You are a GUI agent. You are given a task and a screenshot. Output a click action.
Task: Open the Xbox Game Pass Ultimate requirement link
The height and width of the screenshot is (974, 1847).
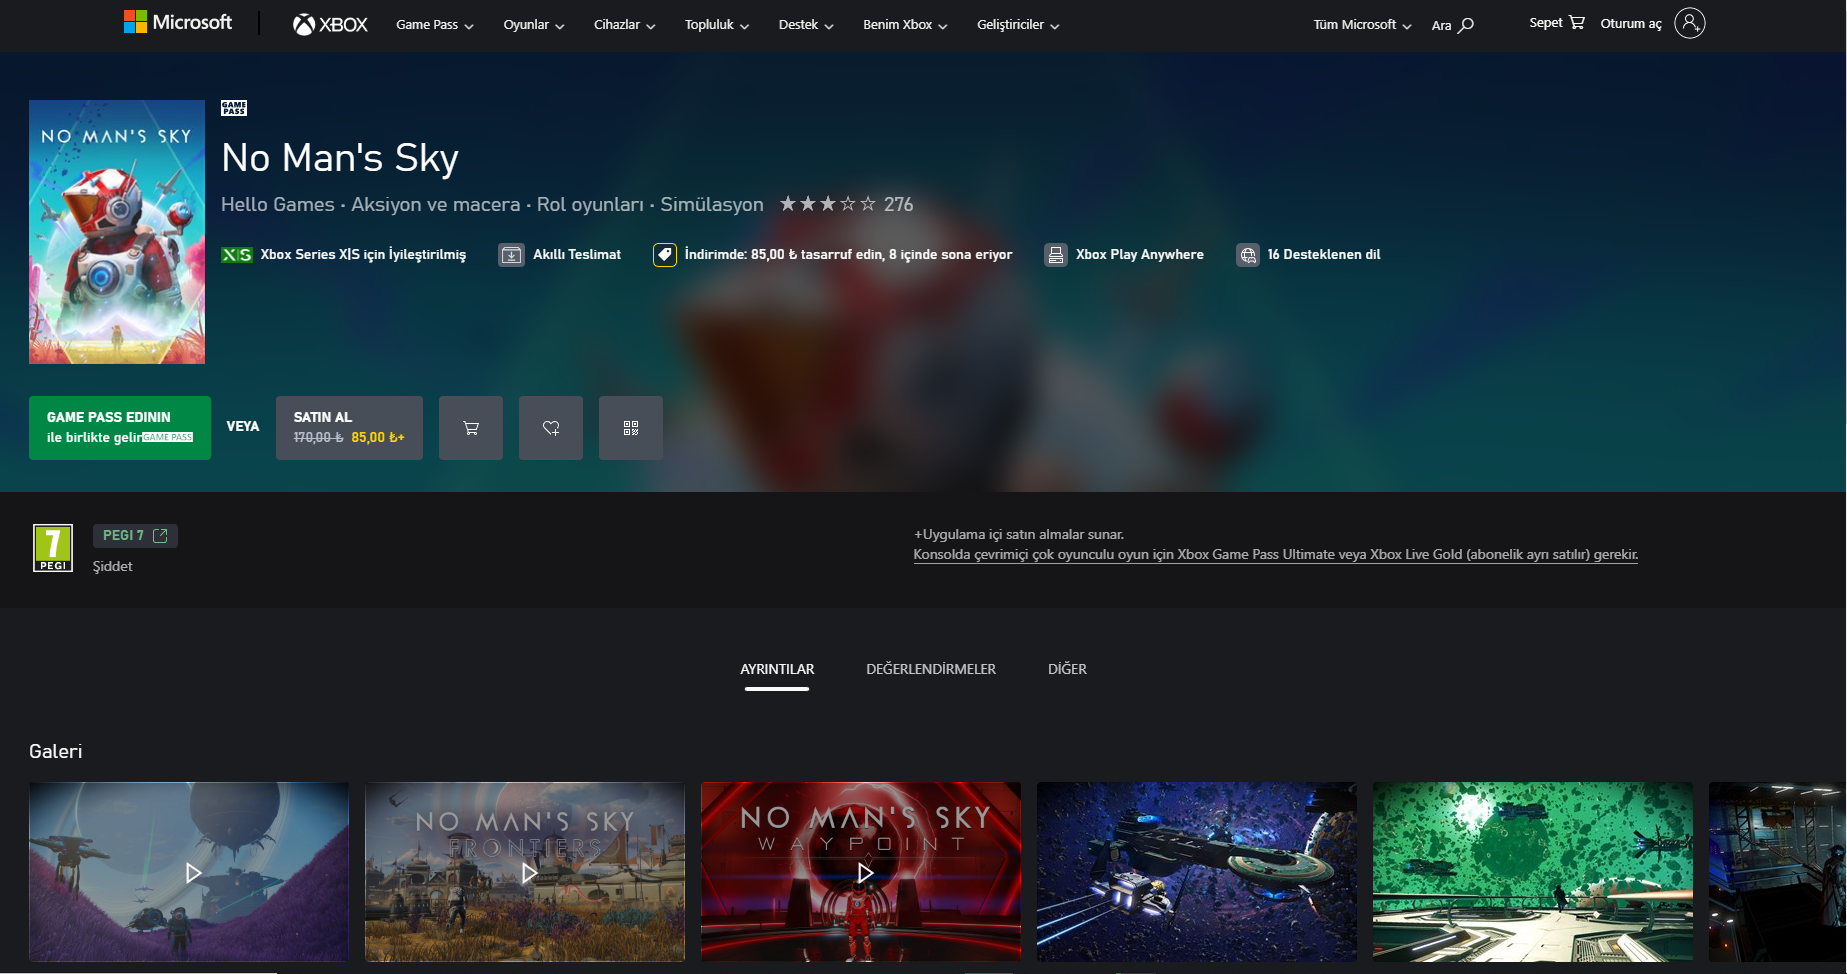[x=1276, y=554]
